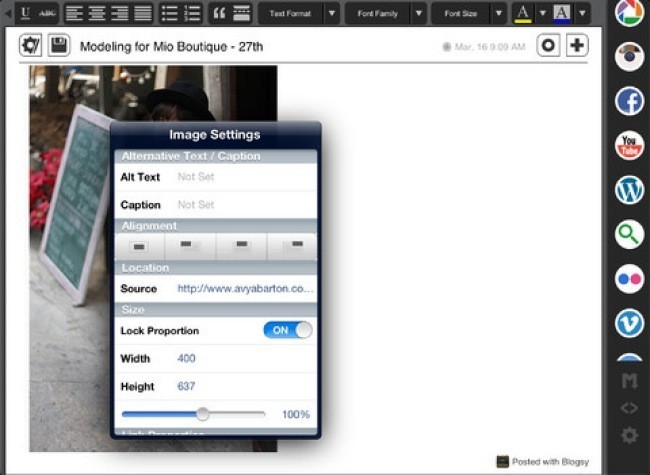This screenshot has height=475, width=650.
Task: Open Font Family dropdown arrow
Action: coord(419,13)
